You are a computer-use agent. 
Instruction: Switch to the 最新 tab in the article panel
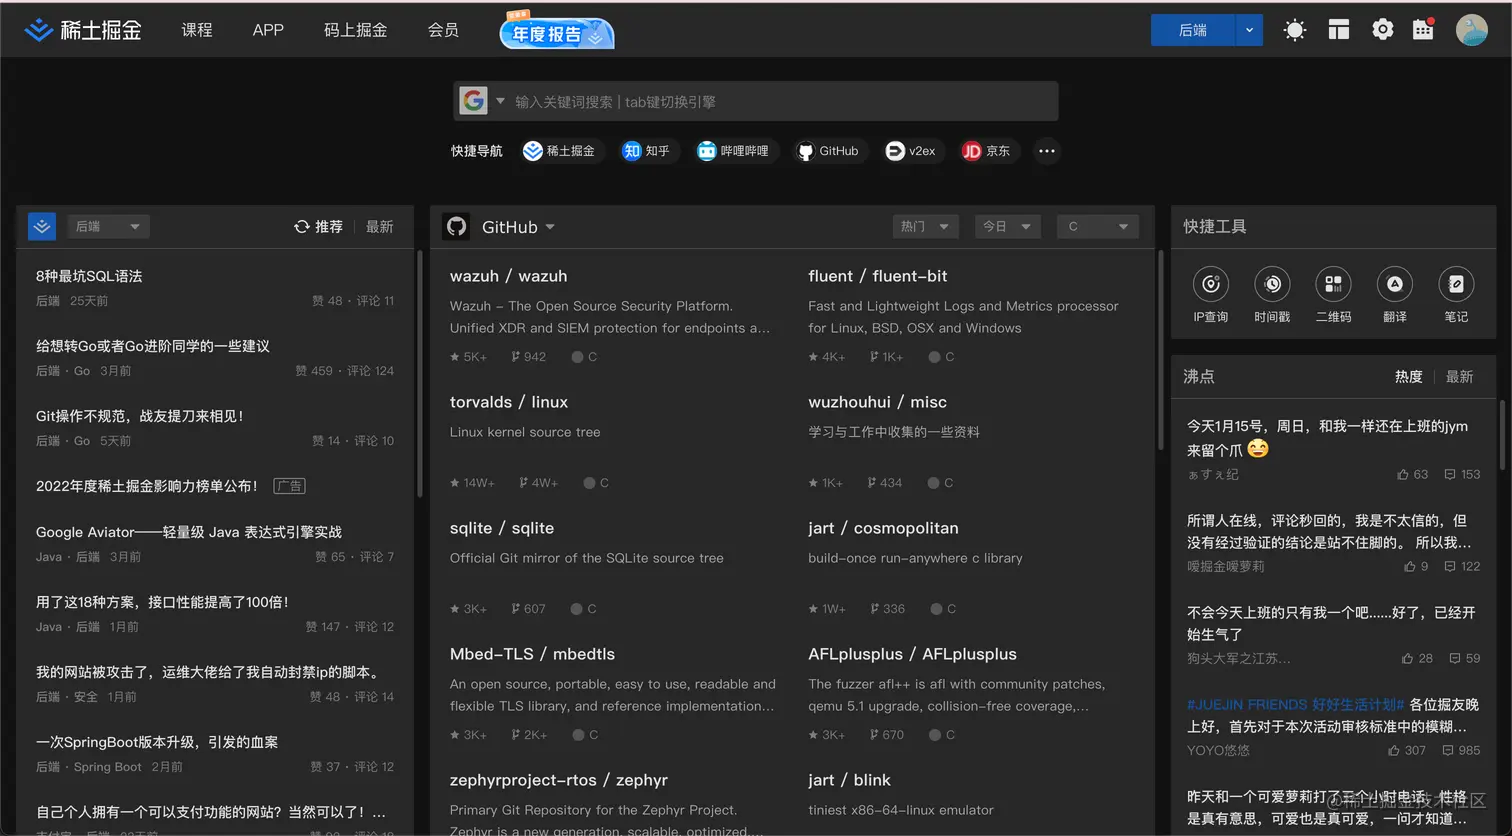point(380,227)
